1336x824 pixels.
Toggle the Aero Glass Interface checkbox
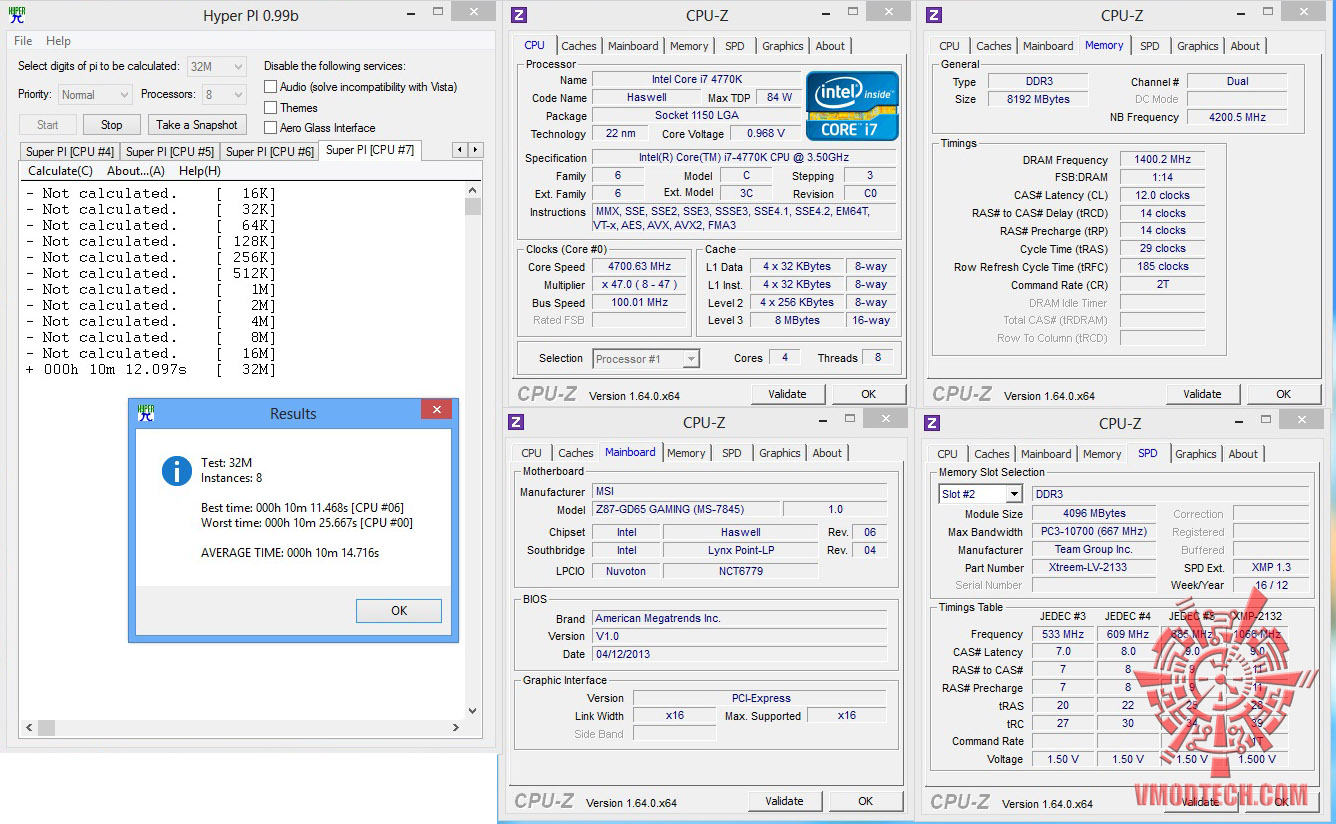[x=270, y=128]
